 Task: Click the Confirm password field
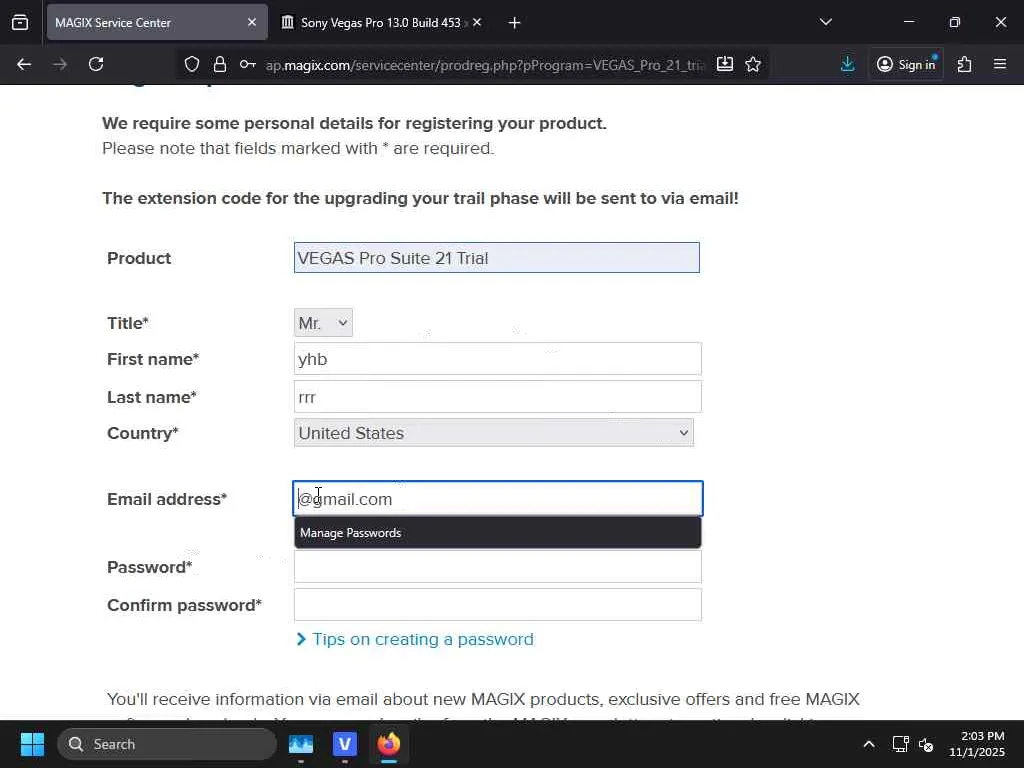[498, 605]
